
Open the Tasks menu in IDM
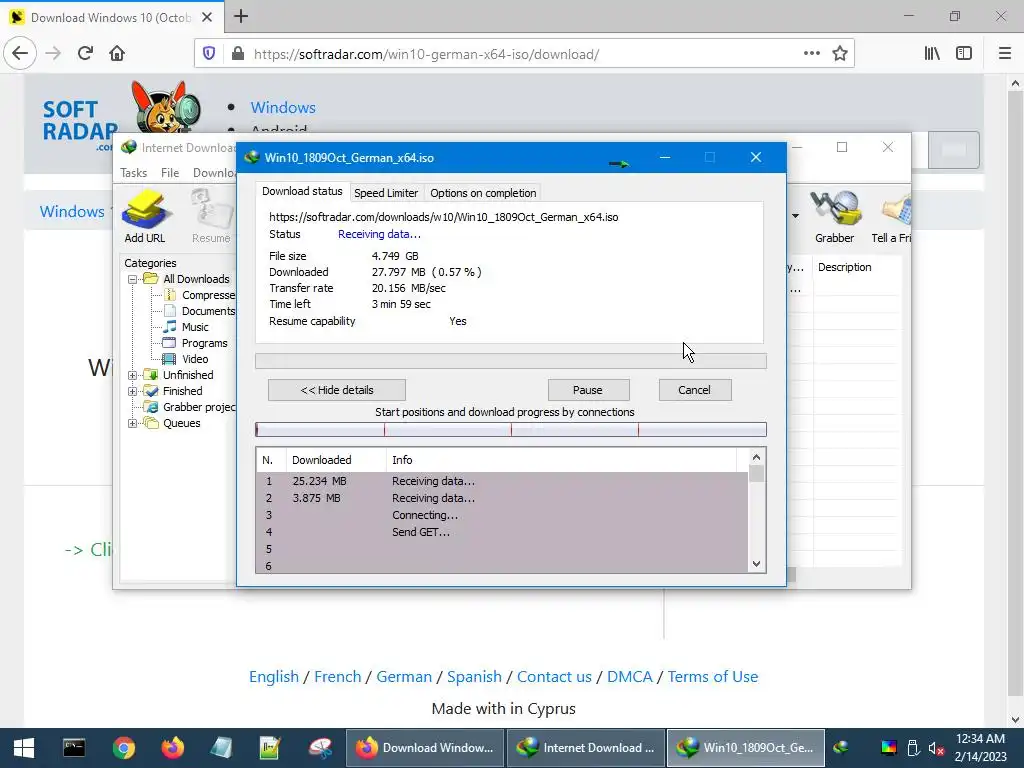[133, 173]
